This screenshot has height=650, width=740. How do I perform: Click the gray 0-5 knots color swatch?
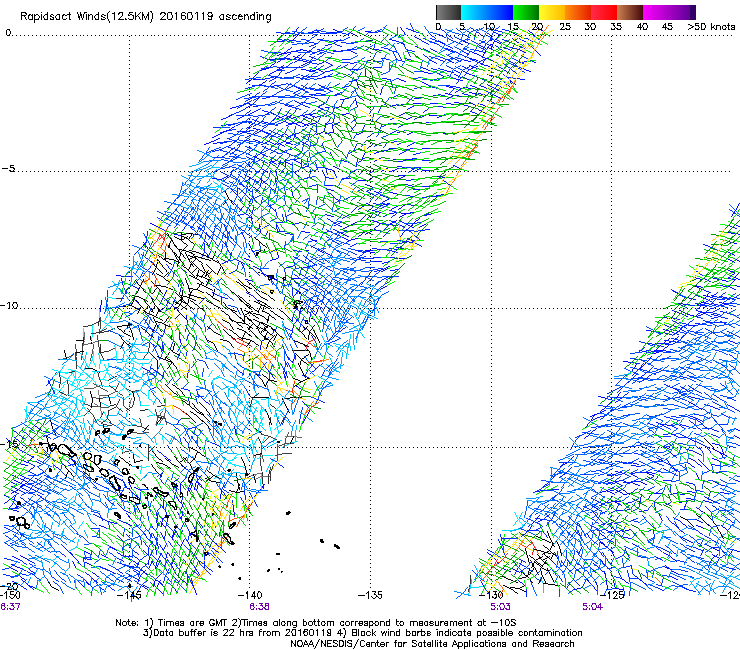(x=448, y=12)
